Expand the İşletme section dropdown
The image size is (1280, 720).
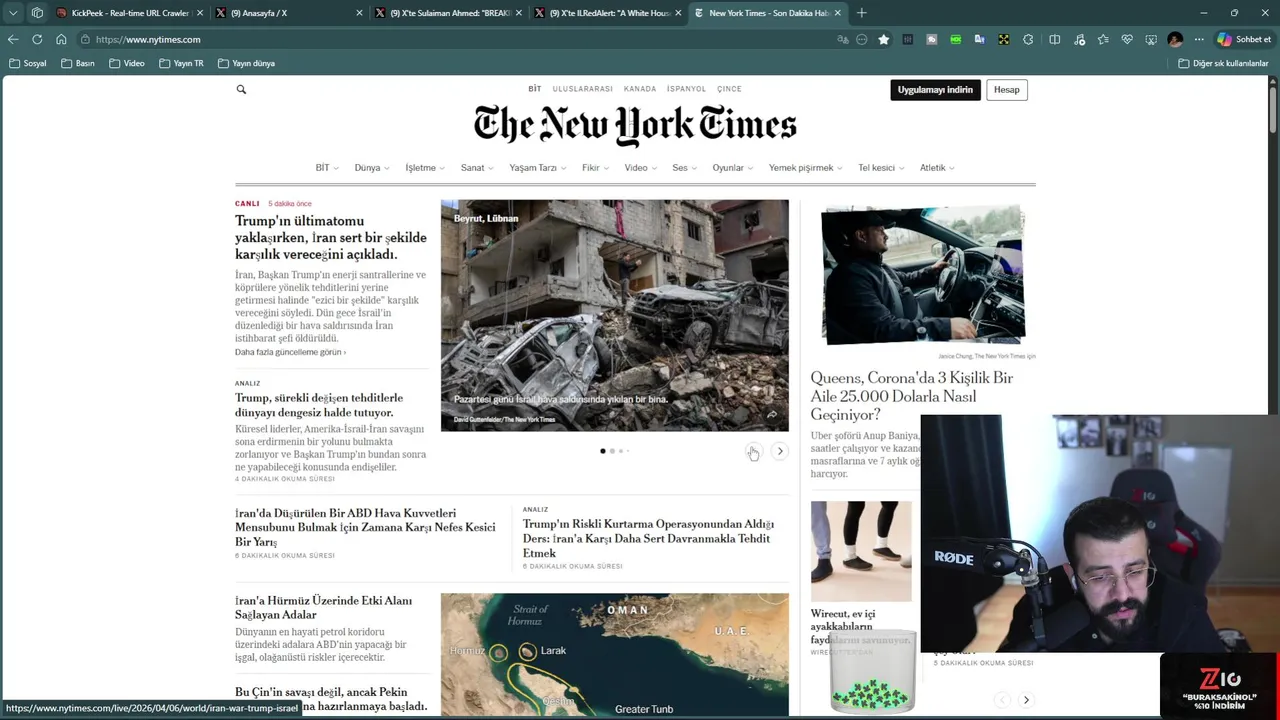425,168
